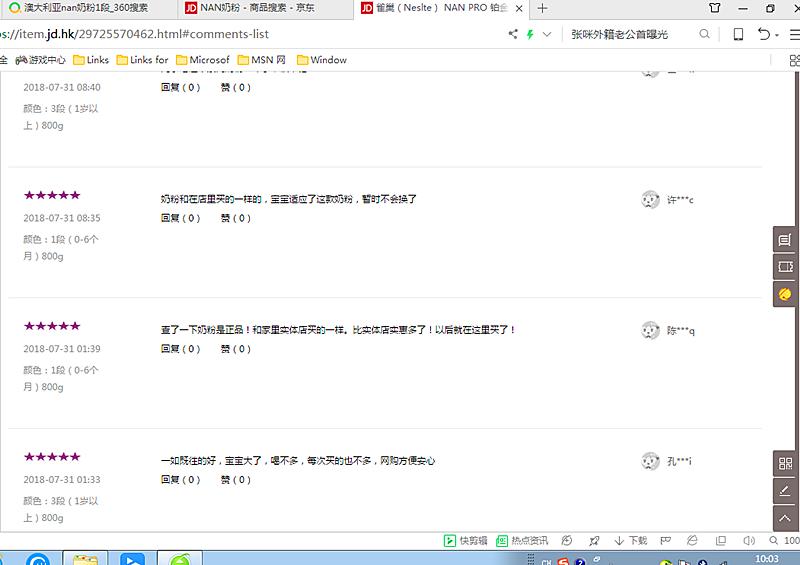
Task: Toggle the sound speaker icon in status bar
Action: [750, 541]
